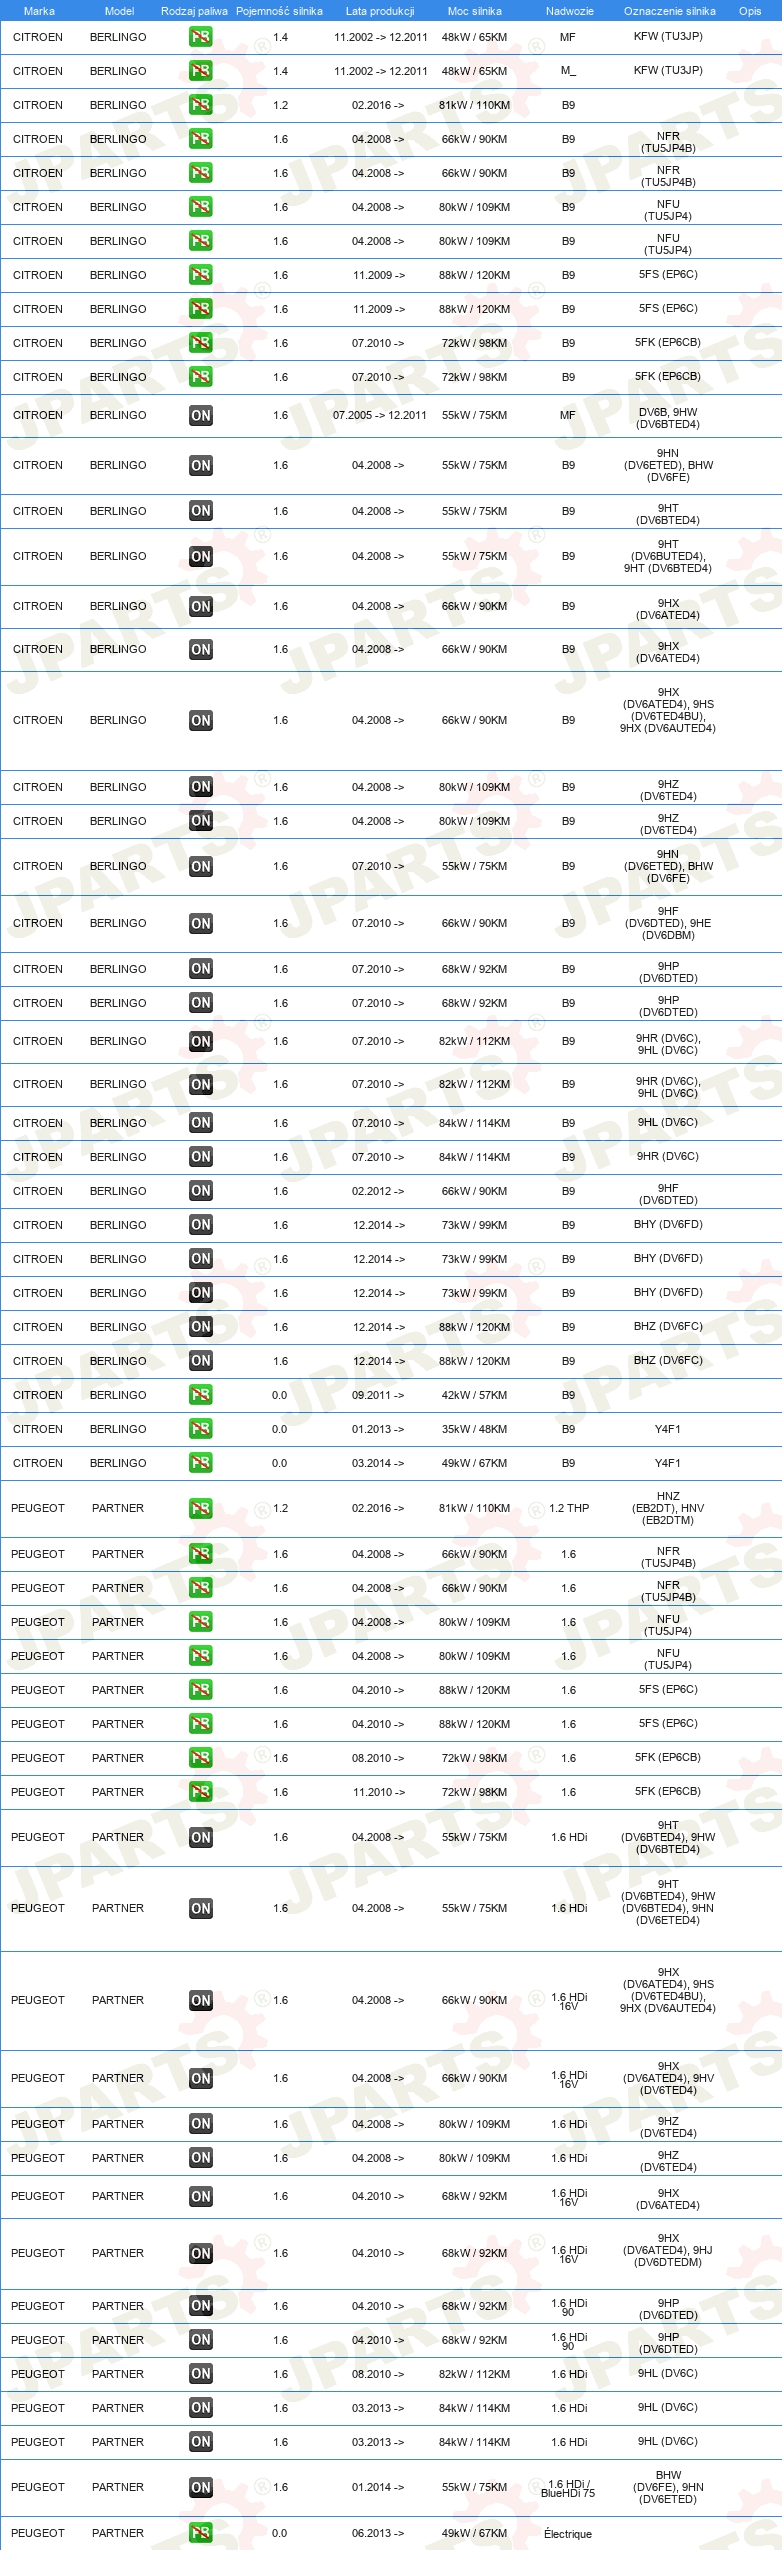
Task: Select the '11.2010 ->' production cell
Action: (x=379, y=1792)
